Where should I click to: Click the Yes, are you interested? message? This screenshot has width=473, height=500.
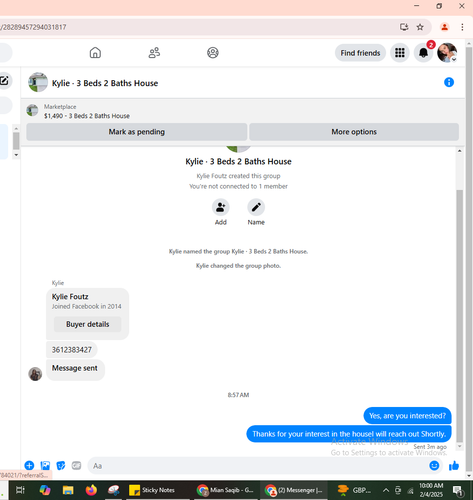coord(407,416)
